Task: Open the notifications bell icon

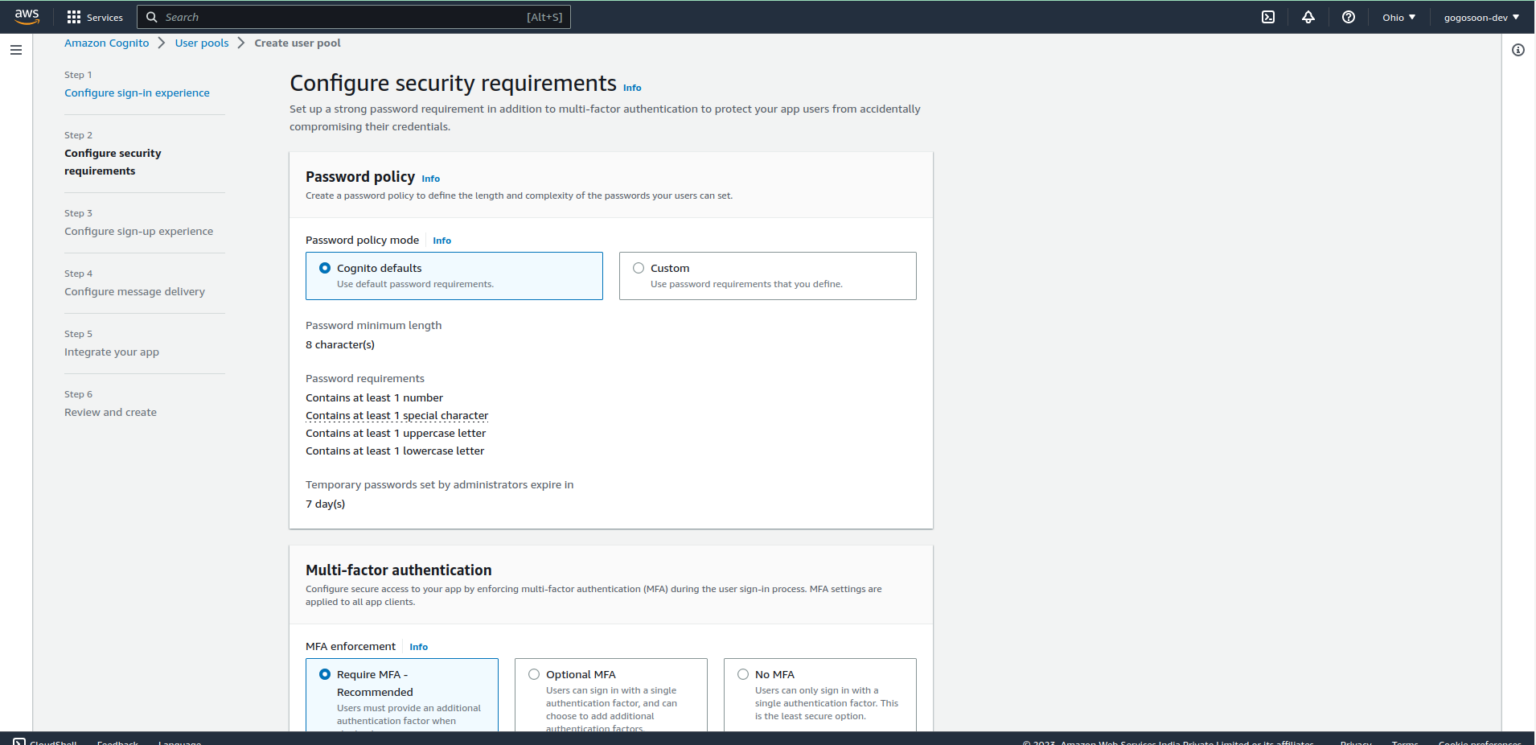Action: click(x=1308, y=16)
